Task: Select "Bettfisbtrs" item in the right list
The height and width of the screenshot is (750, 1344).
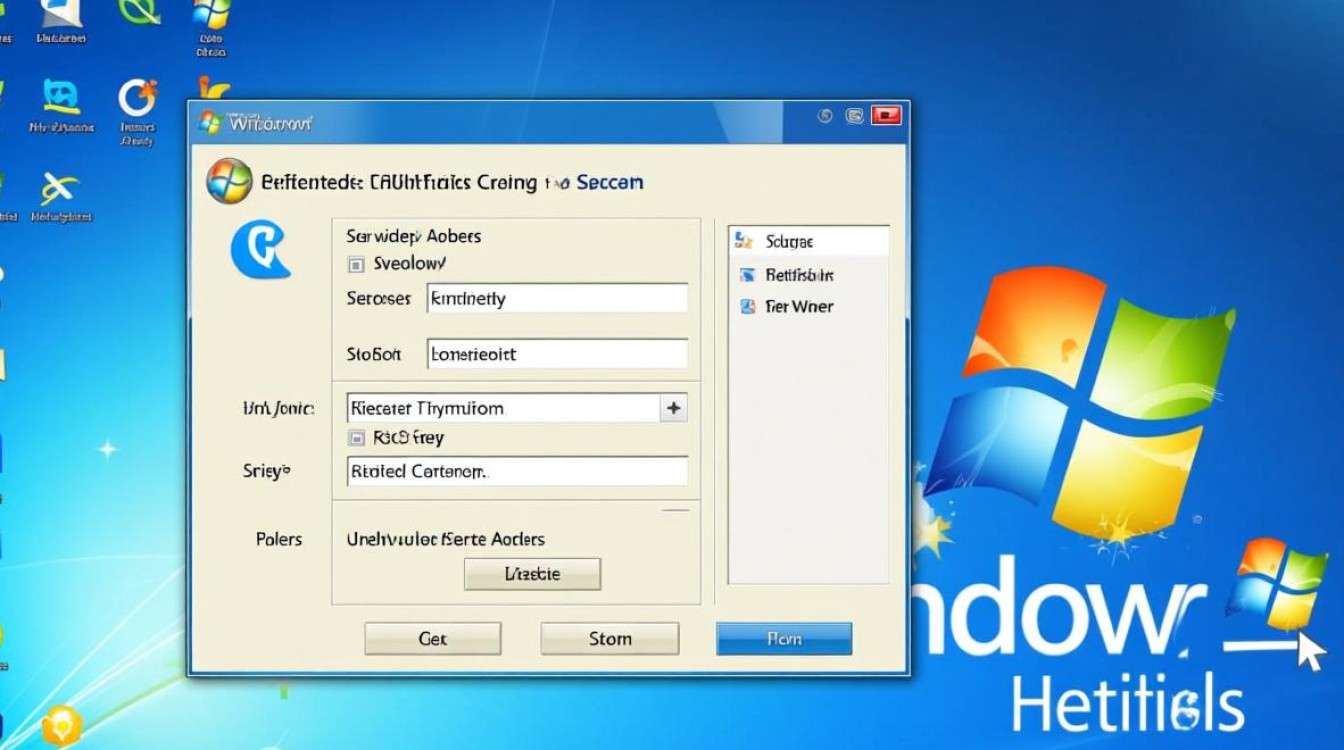Action: coord(798,275)
